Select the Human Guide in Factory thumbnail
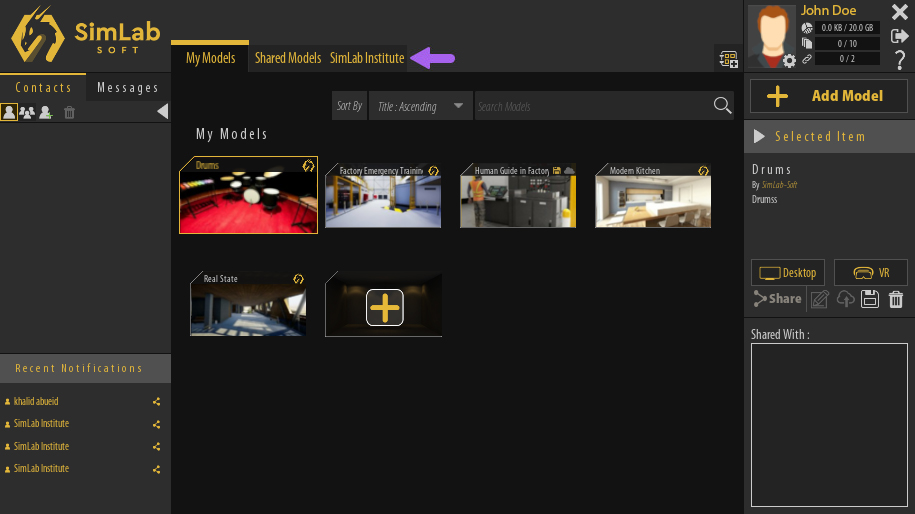The height and width of the screenshot is (514, 915). [x=518, y=195]
